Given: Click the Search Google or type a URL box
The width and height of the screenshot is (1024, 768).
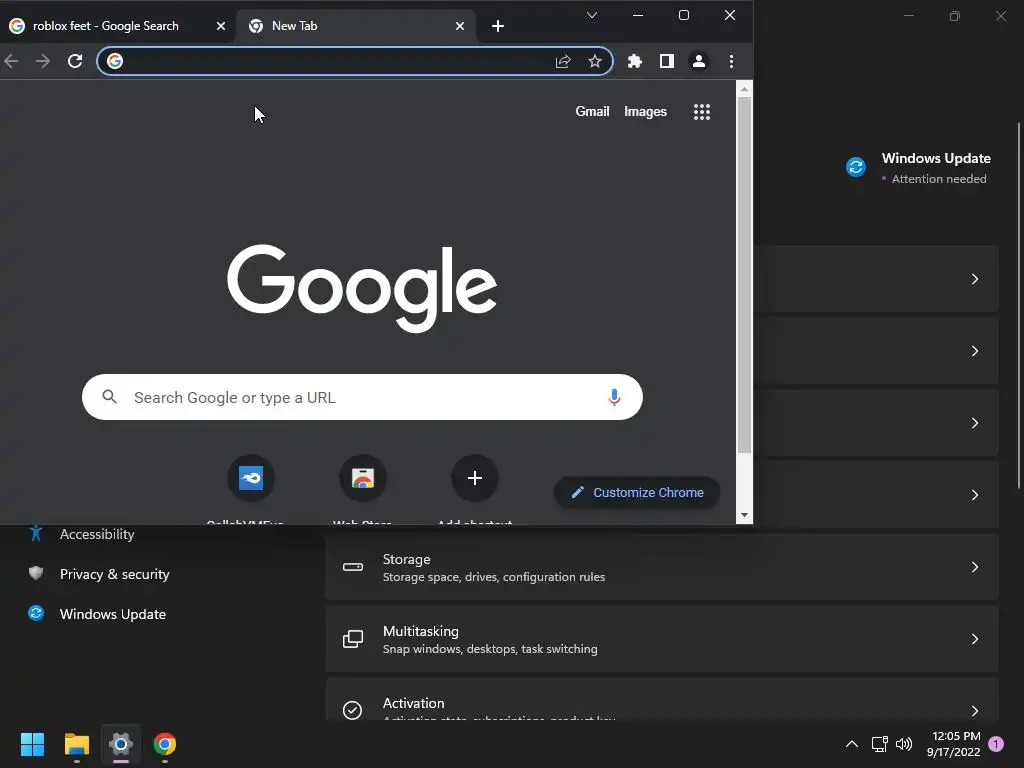Looking at the screenshot, I should 362,397.
